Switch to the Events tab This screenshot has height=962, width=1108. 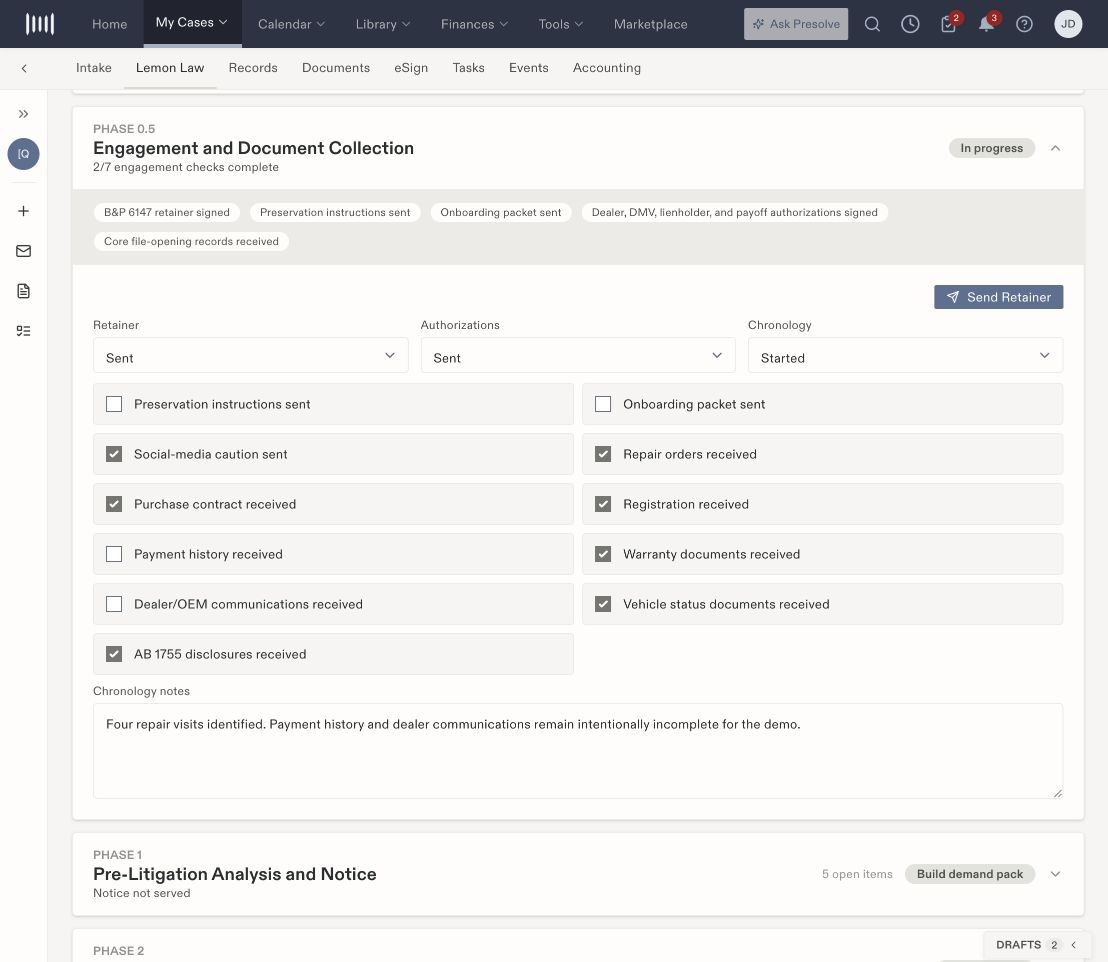point(529,68)
